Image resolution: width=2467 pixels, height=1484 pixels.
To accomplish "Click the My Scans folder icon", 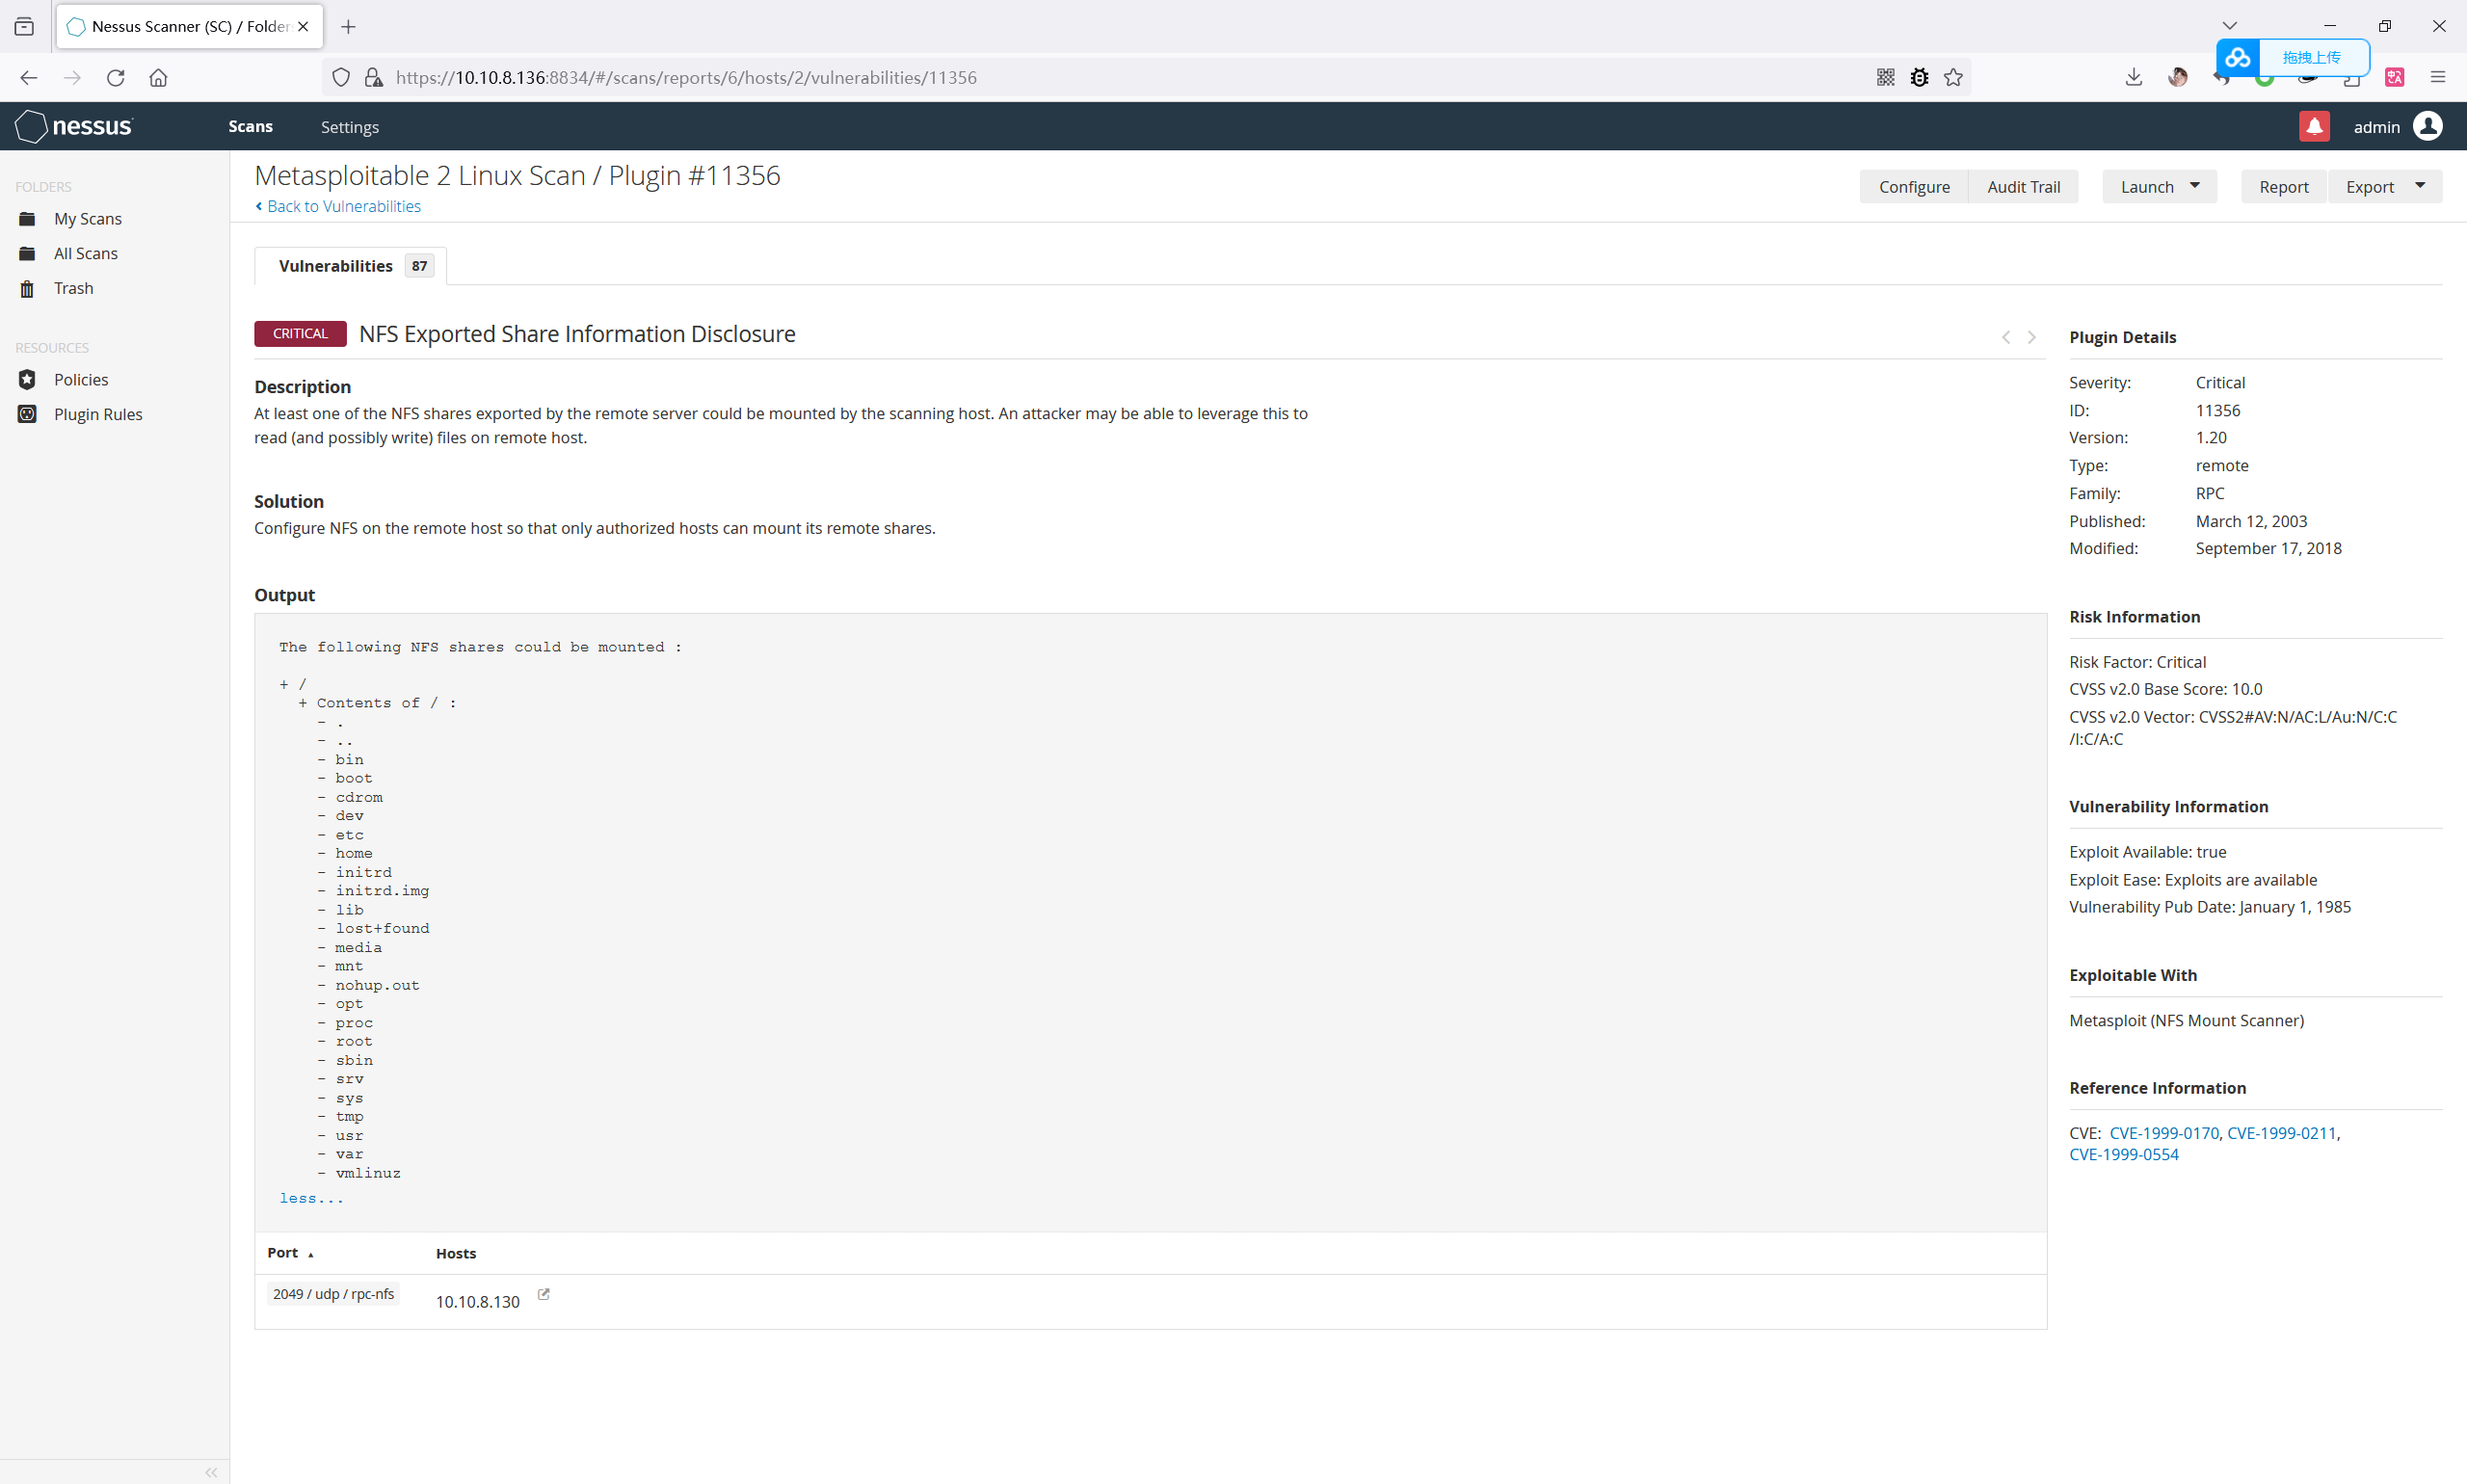I will (x=27, y=219).
